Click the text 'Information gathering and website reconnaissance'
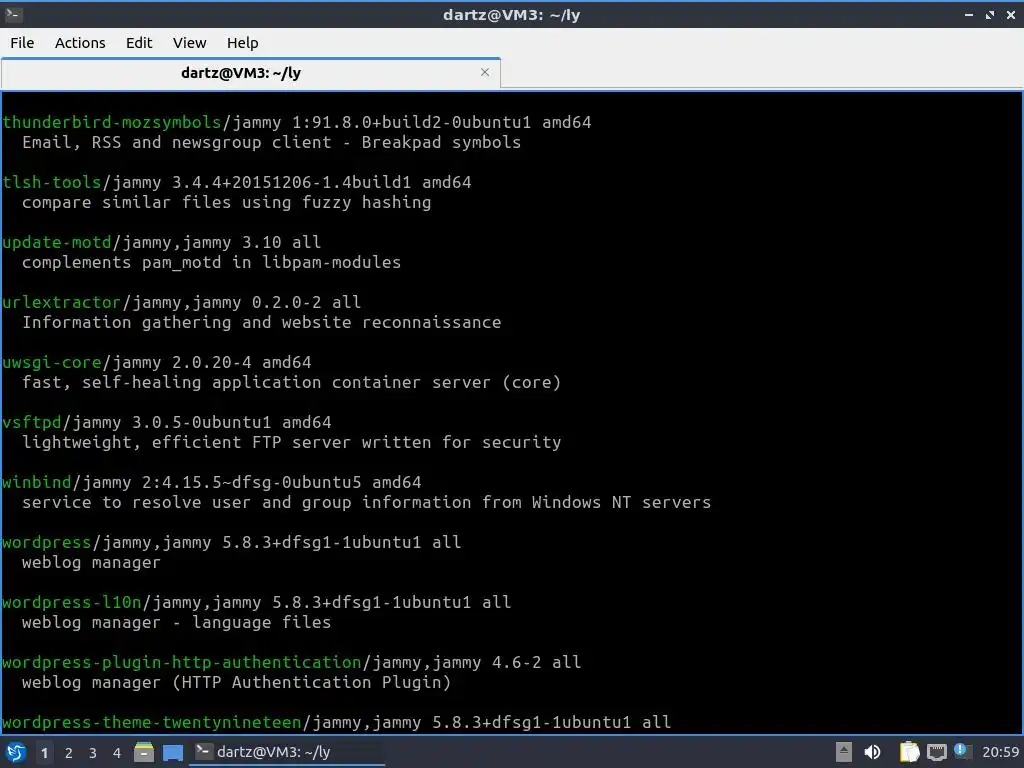The image size is (1024, 768). 261,323
